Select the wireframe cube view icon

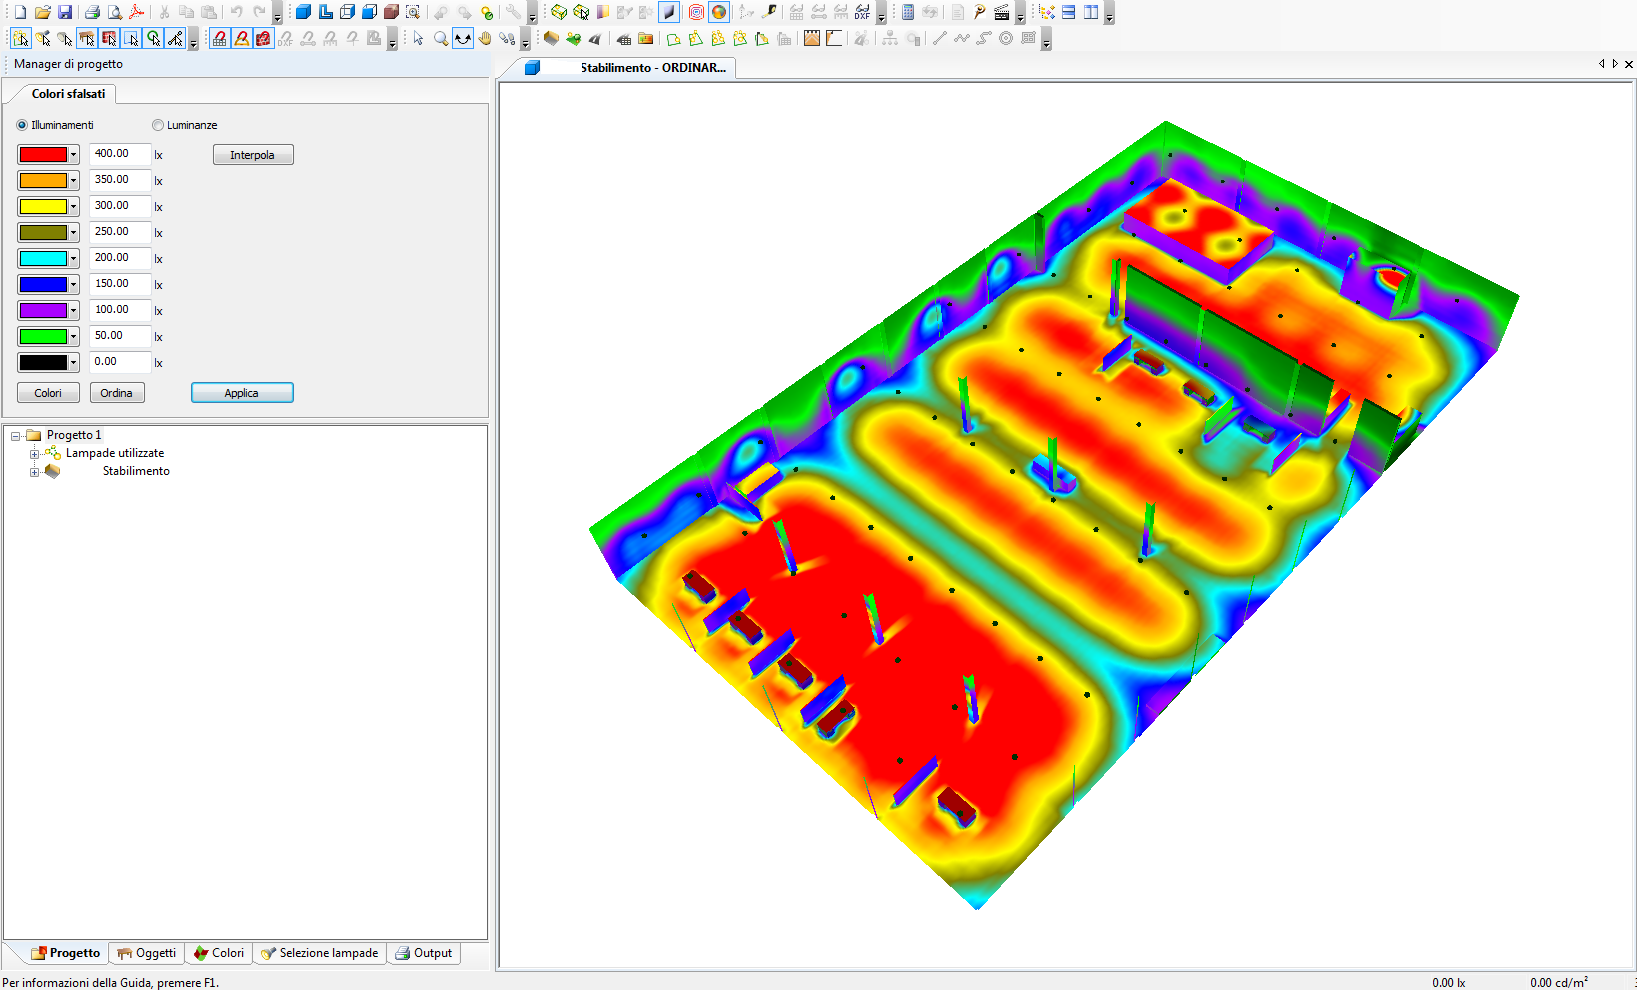click(x=347, y=13)
